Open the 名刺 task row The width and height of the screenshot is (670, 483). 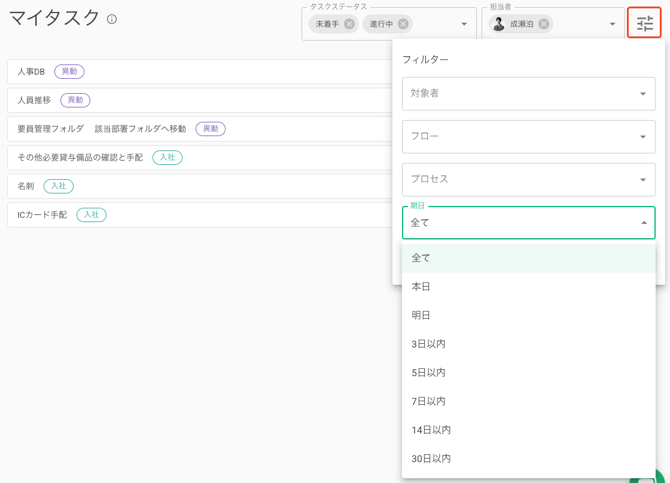click(200, 186)
